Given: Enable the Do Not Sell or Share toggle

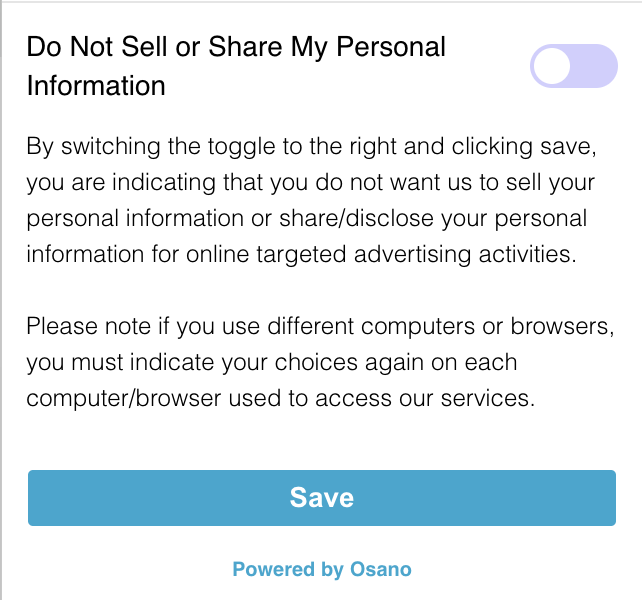Looking at the screenshot, I should click(x=573, y=66).
